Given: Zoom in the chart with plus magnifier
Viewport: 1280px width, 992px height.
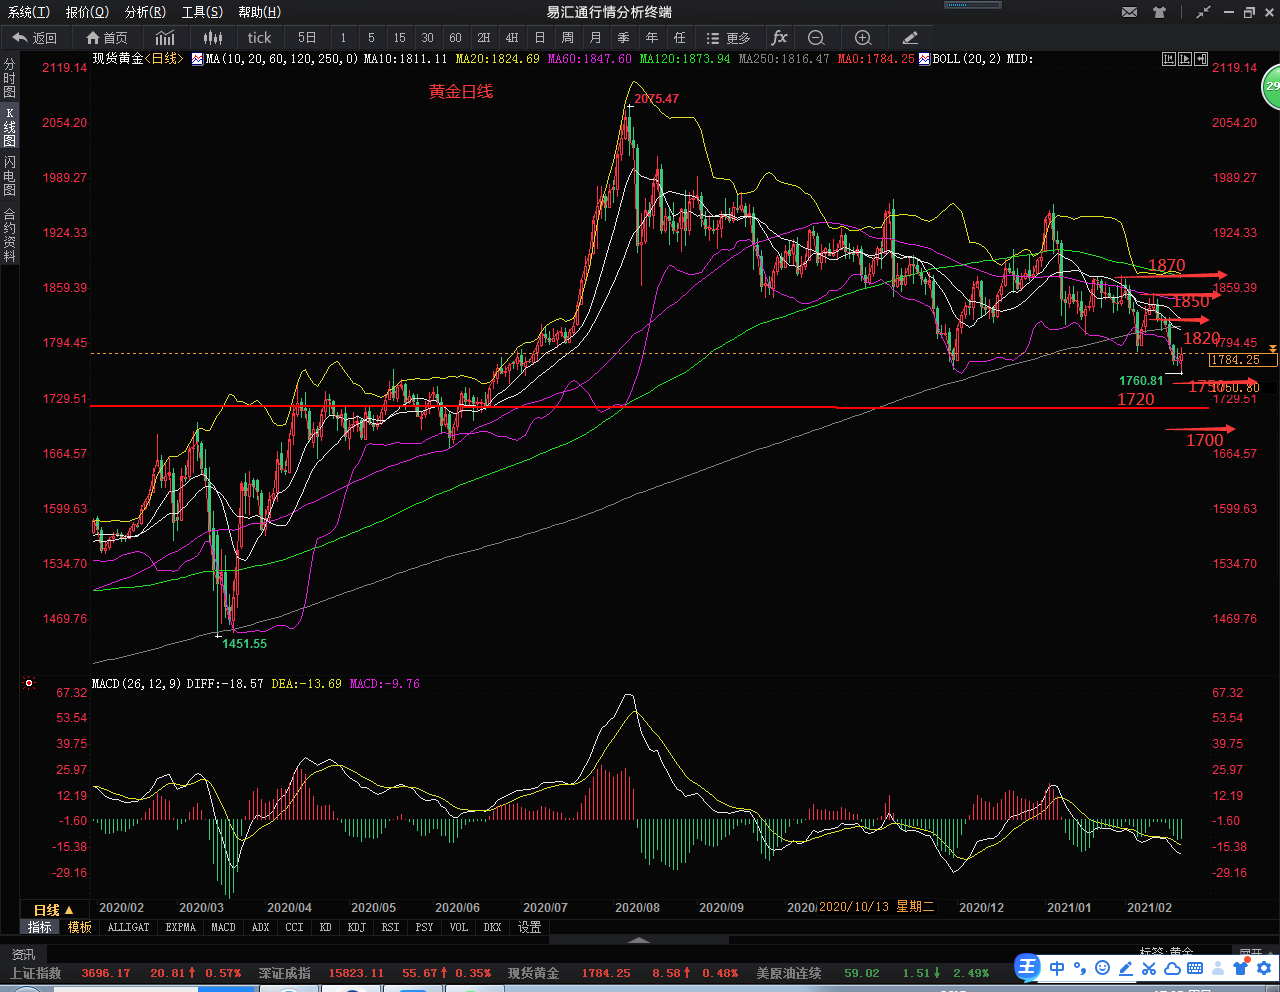Looking at the screenshot, I should pos(863,38).
